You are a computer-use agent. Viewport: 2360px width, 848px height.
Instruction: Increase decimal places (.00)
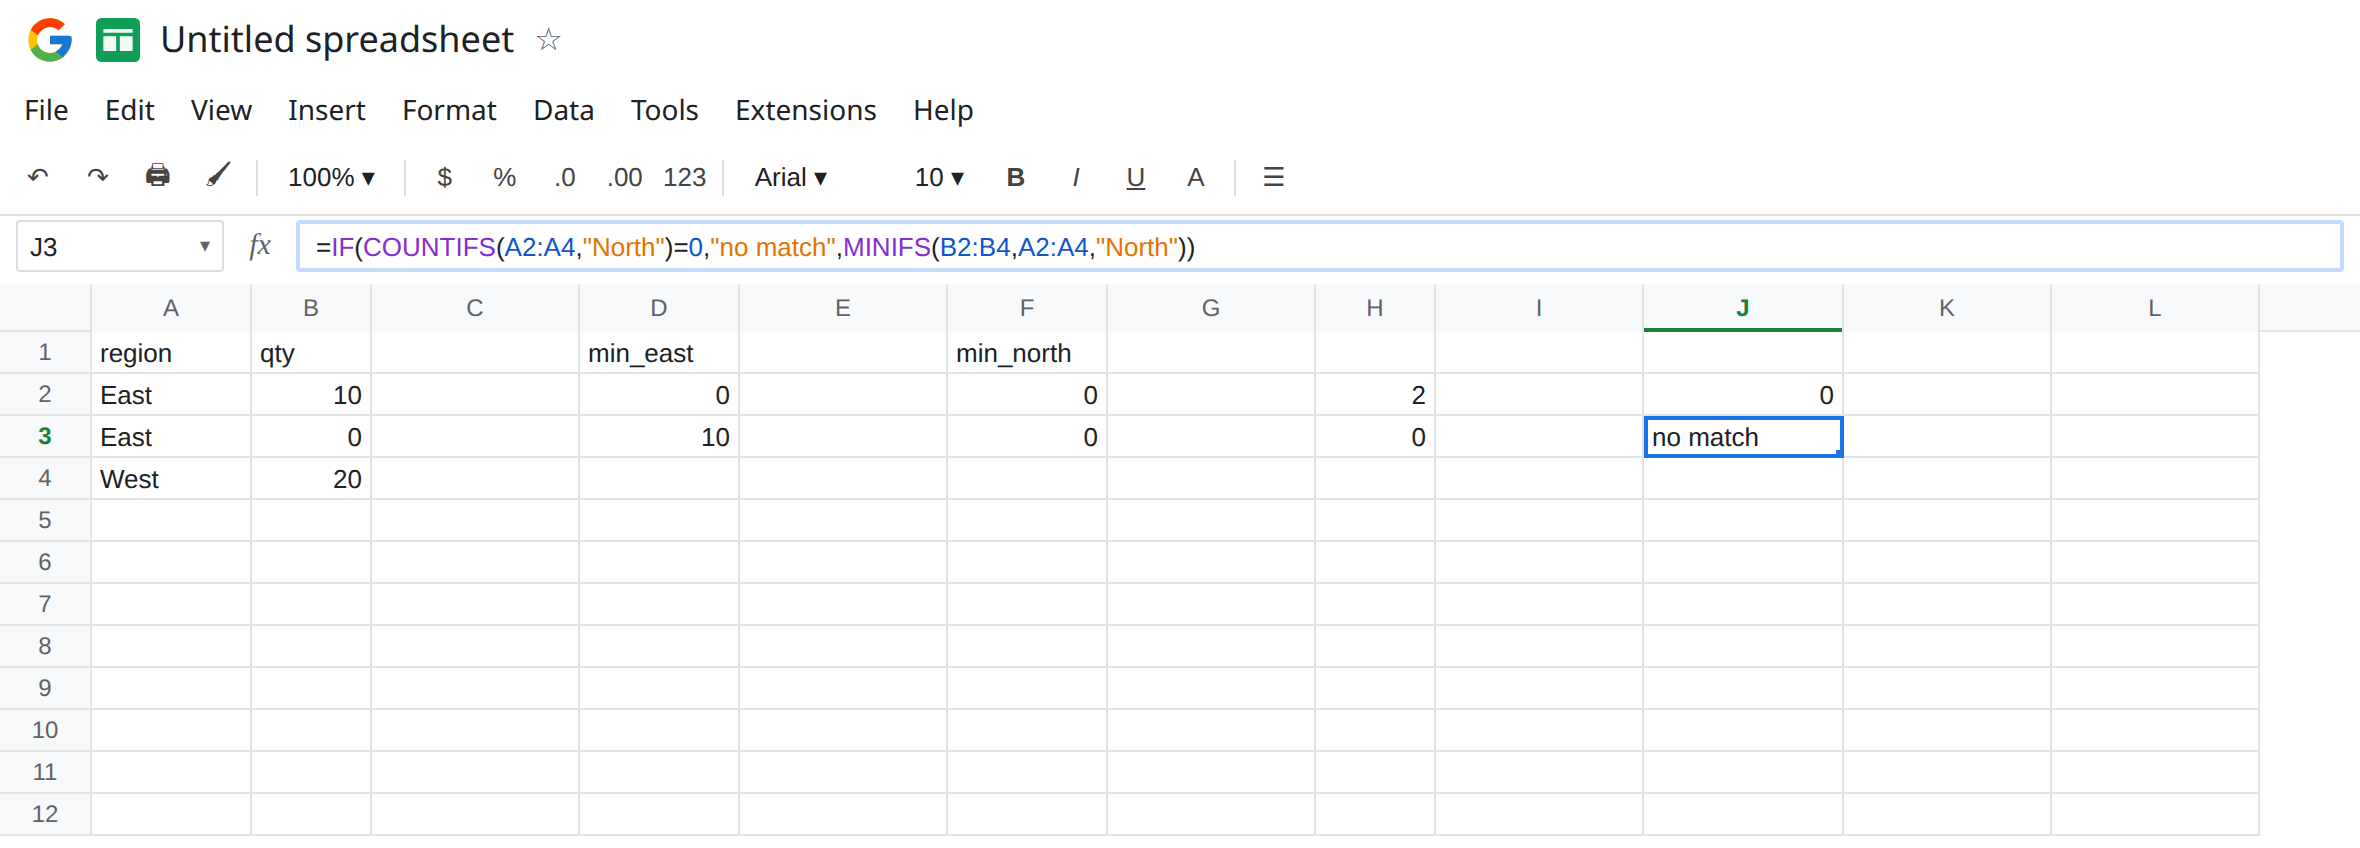click(625, 177)
